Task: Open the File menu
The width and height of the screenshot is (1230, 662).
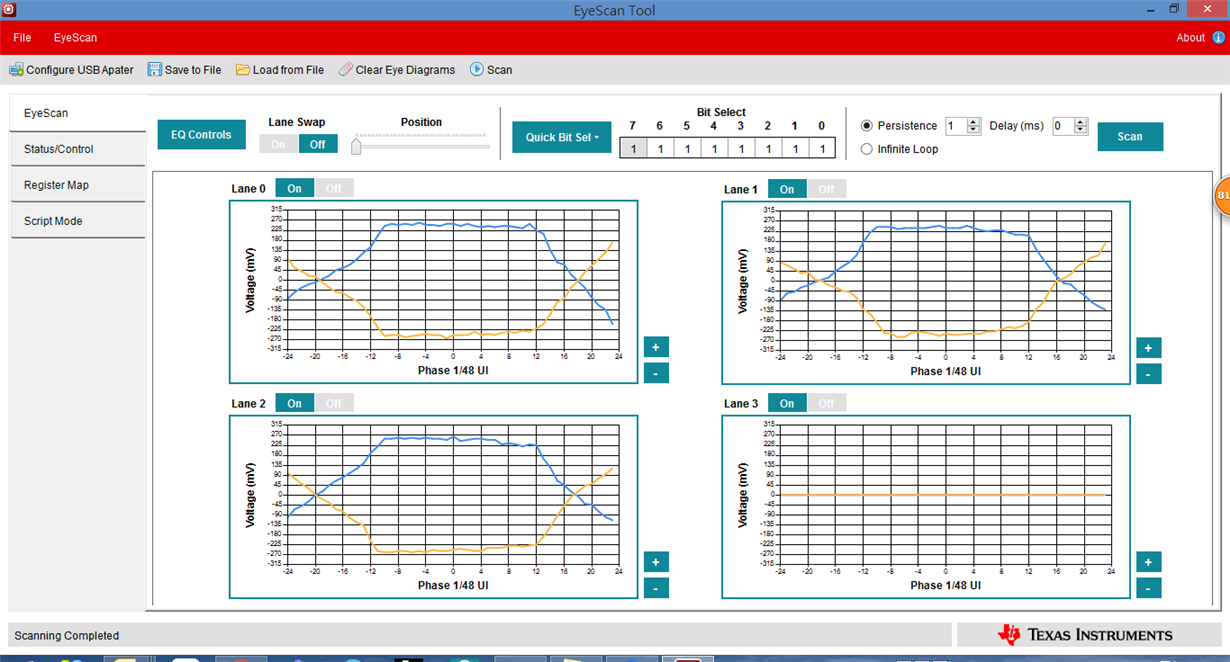Action: coord(22,38)
